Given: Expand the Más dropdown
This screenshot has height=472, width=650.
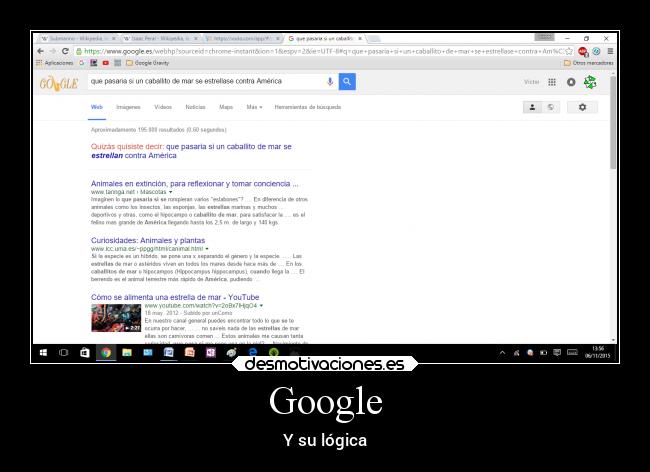Looking at the screenshot, I should pyautogui.click(x=254, y=107).
